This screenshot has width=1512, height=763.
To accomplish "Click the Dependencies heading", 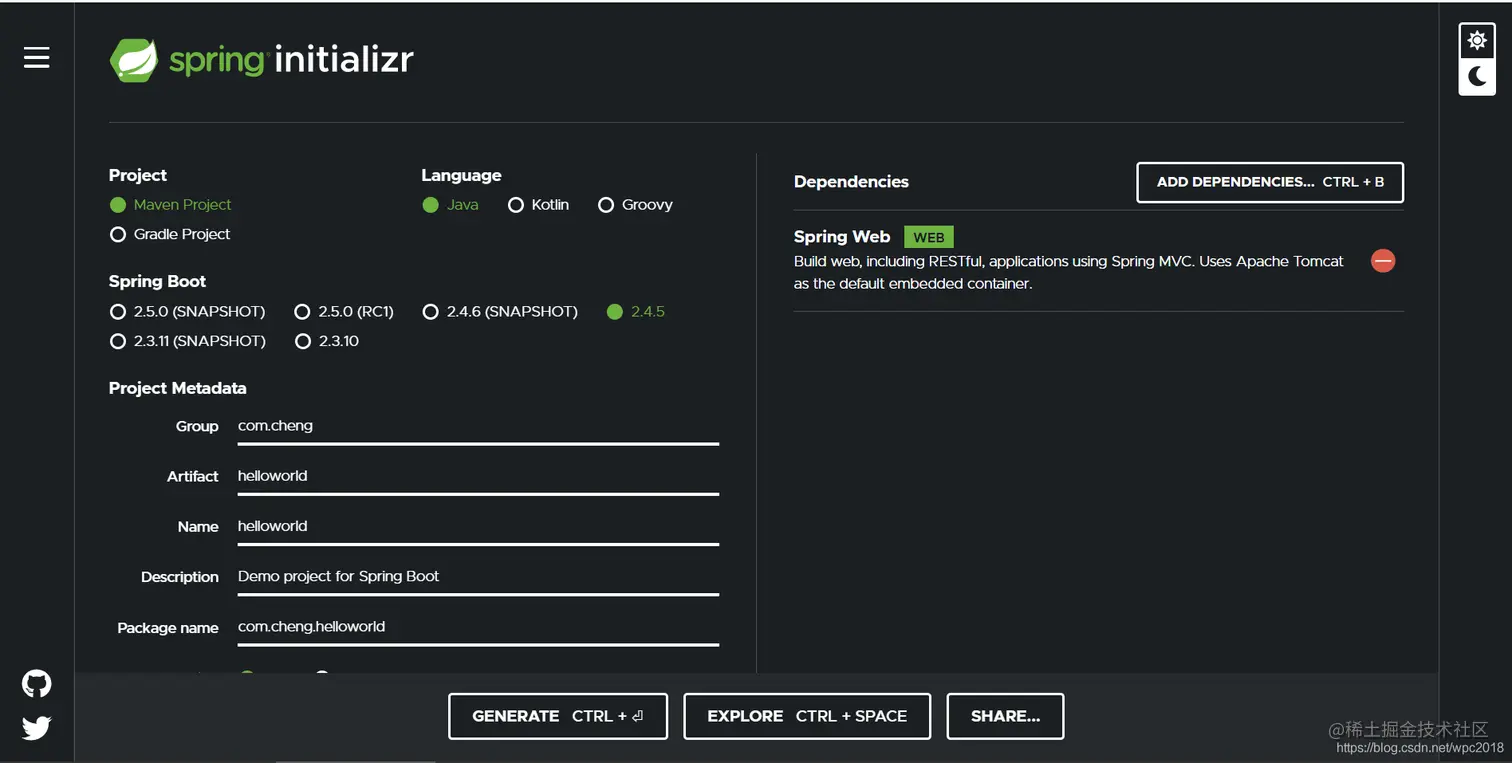I will click(x=851, y=182).
